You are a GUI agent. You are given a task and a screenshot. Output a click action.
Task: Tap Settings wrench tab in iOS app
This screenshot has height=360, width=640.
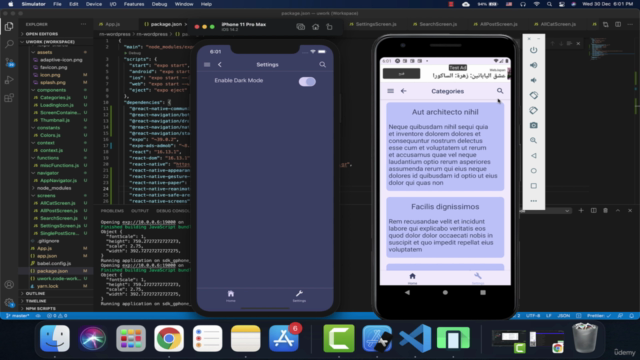pos(299,296)
